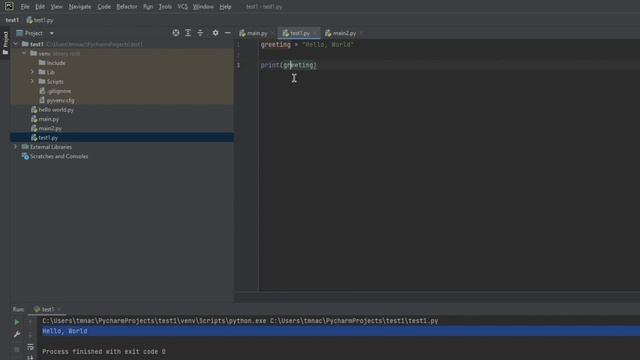
Task: Open the Window menu
Action: point(203,7)
